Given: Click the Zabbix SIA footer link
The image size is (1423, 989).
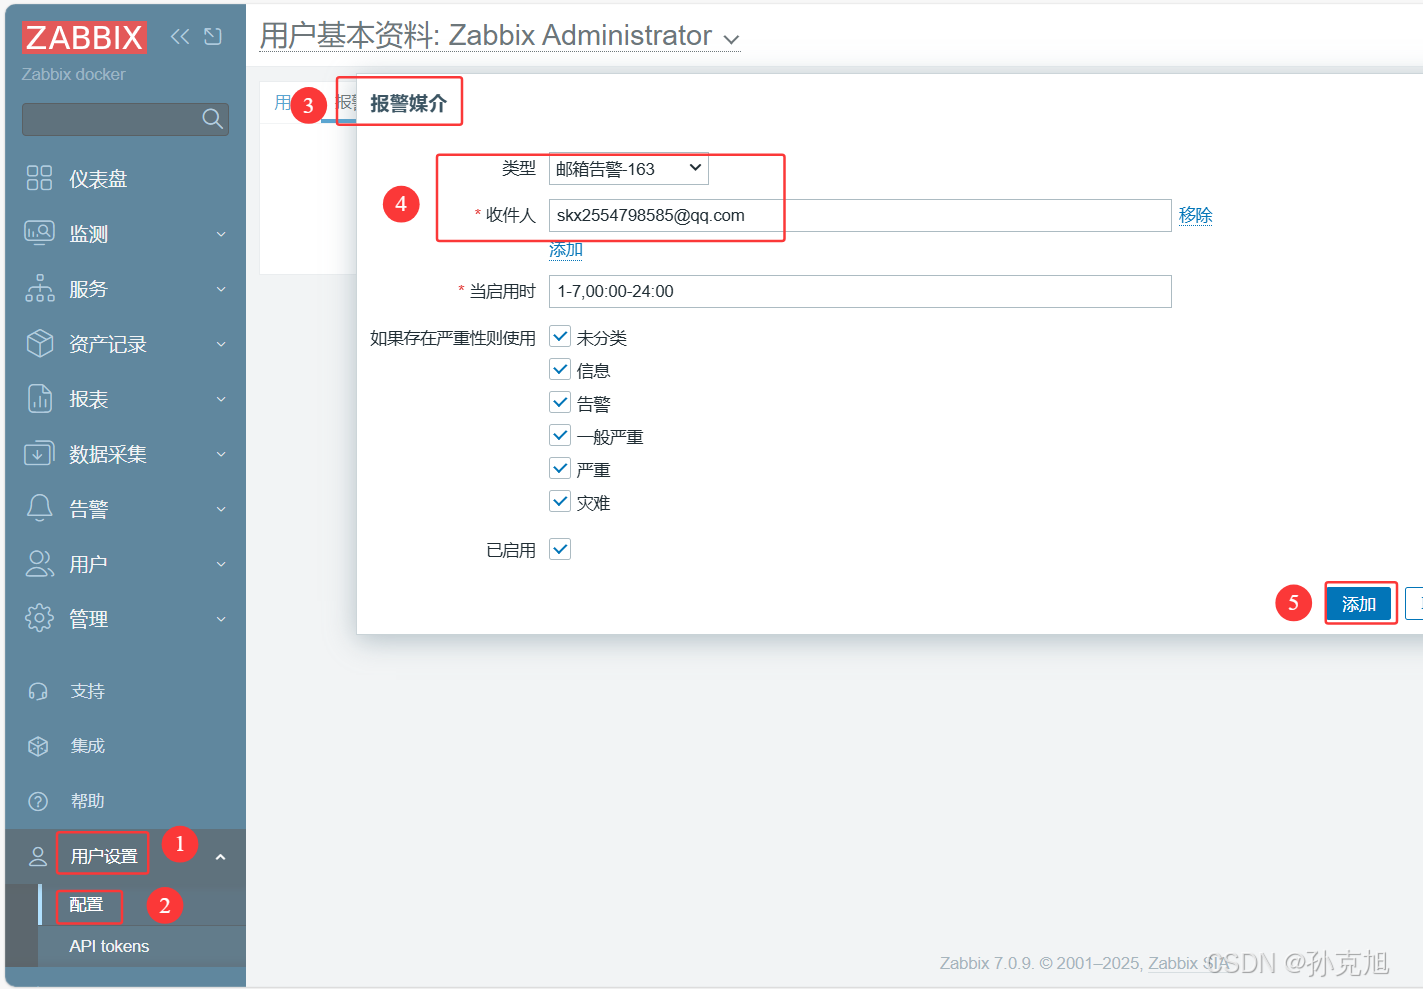Looking at the screenshot, I should (x=1187, y=963).
